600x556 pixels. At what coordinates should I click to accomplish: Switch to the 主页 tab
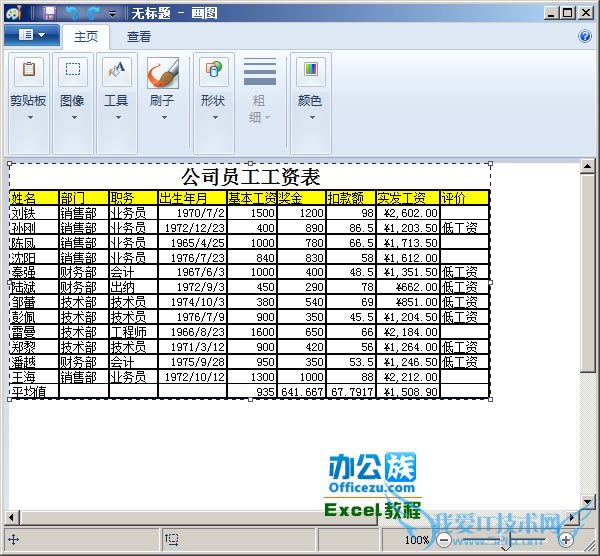[86, 37]
